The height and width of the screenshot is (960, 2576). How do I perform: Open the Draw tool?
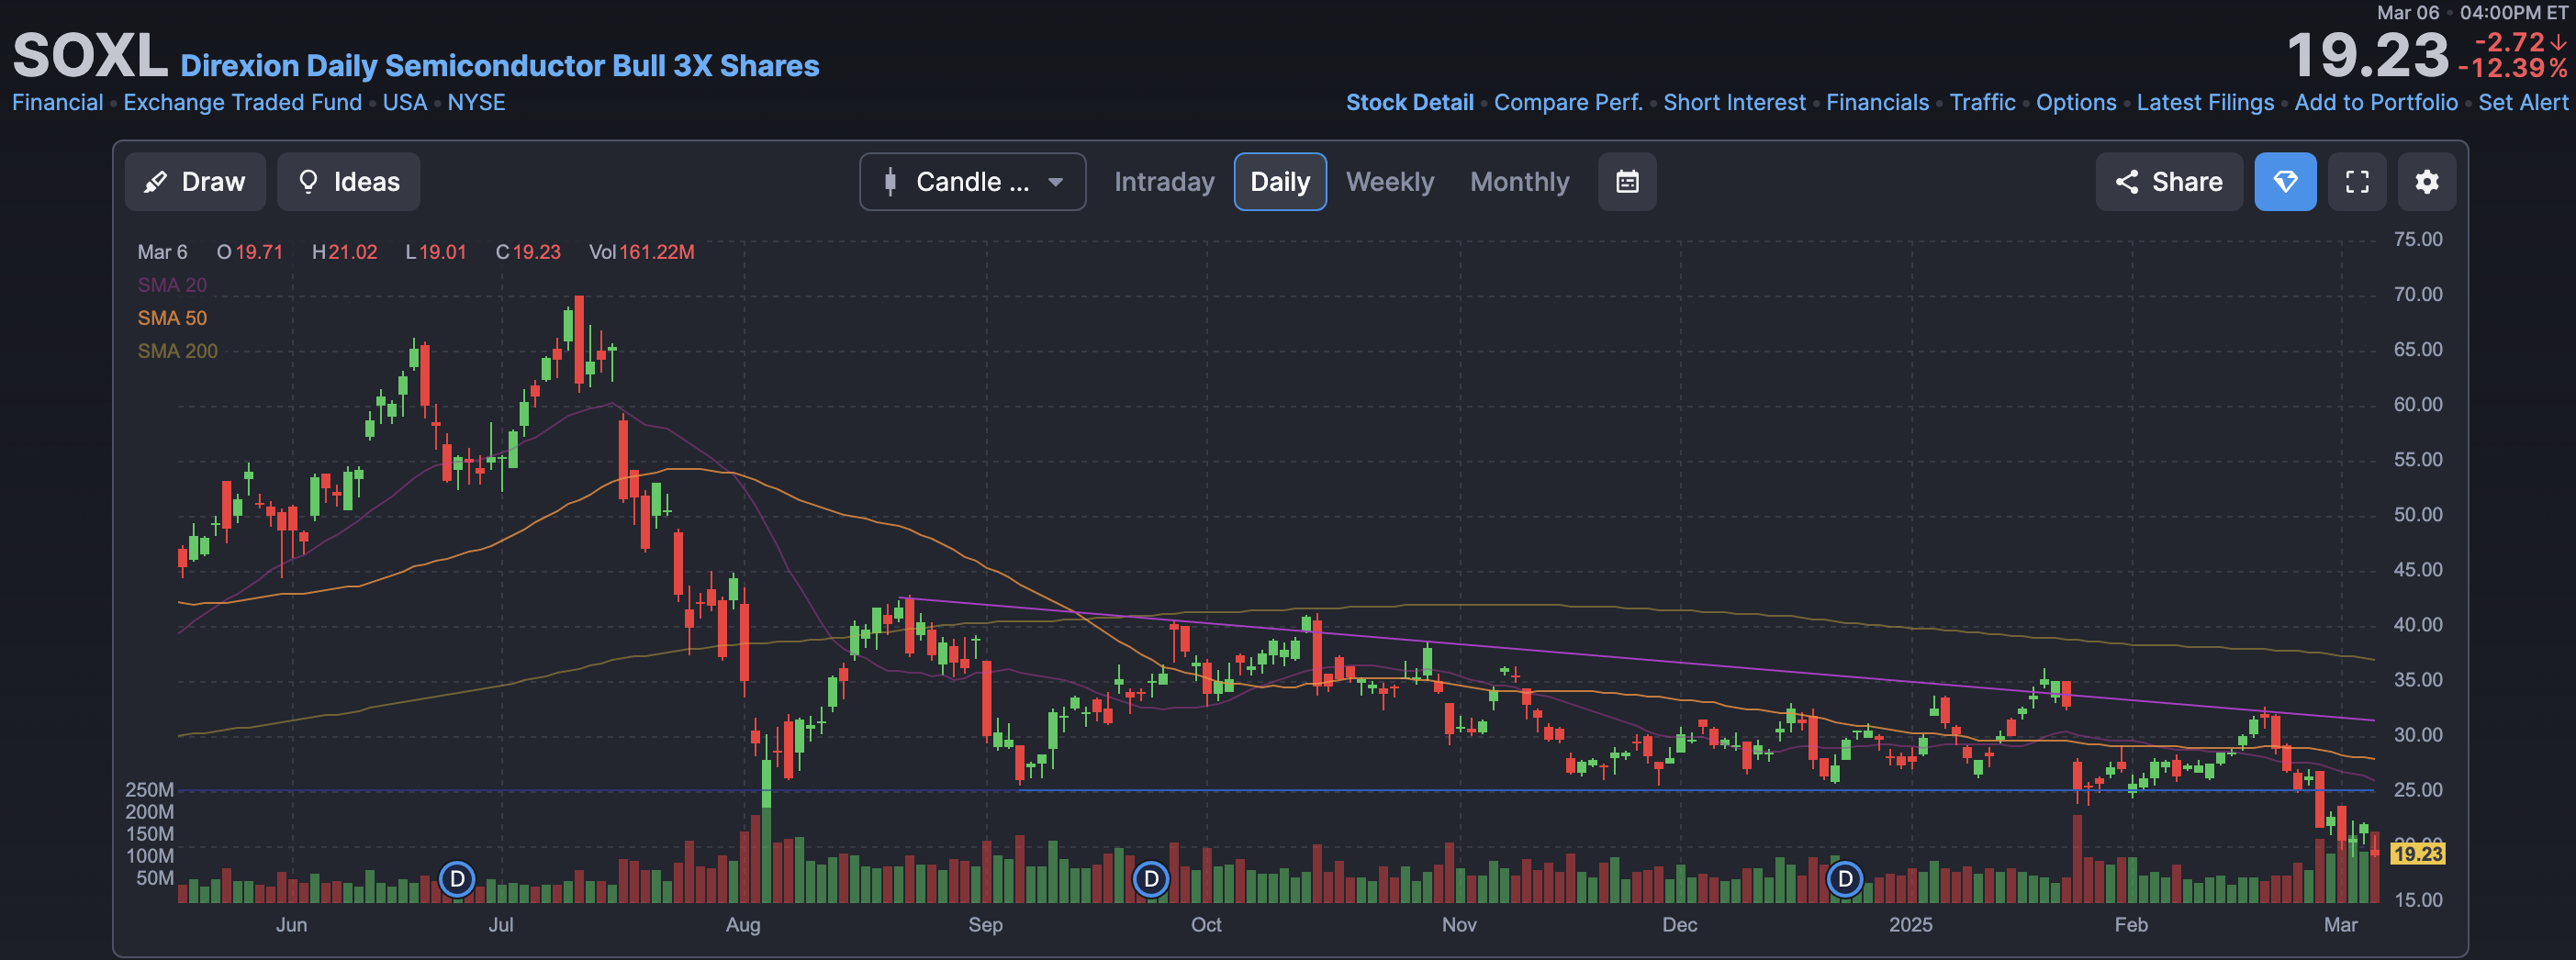tap(195, 182)
